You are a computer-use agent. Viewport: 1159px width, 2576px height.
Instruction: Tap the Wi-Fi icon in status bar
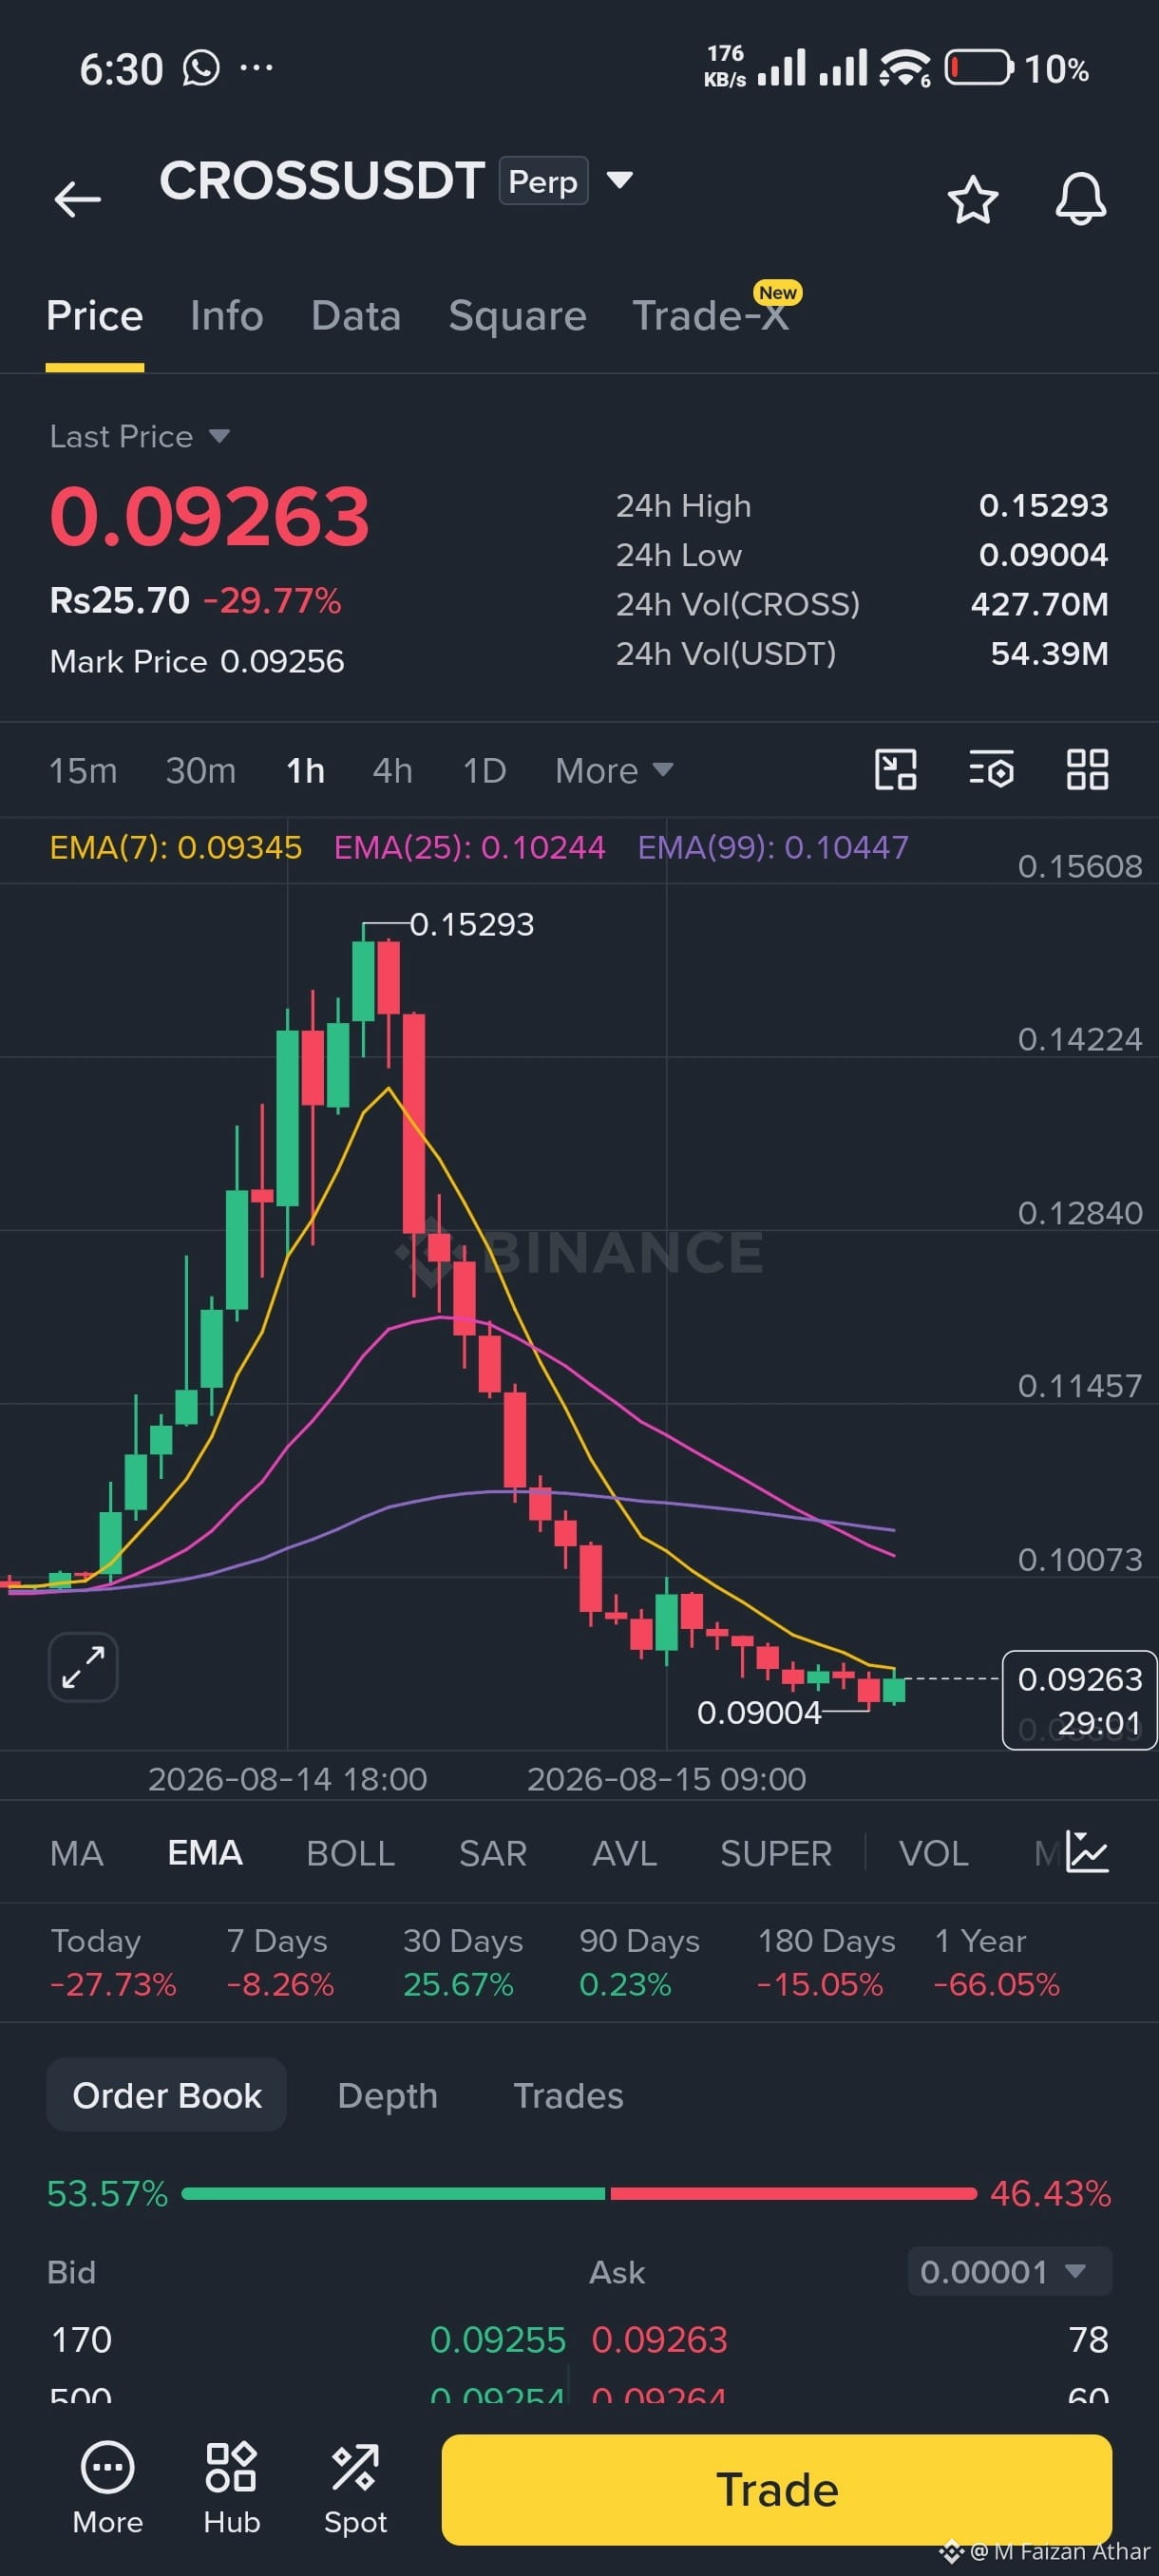pos(904,68)
